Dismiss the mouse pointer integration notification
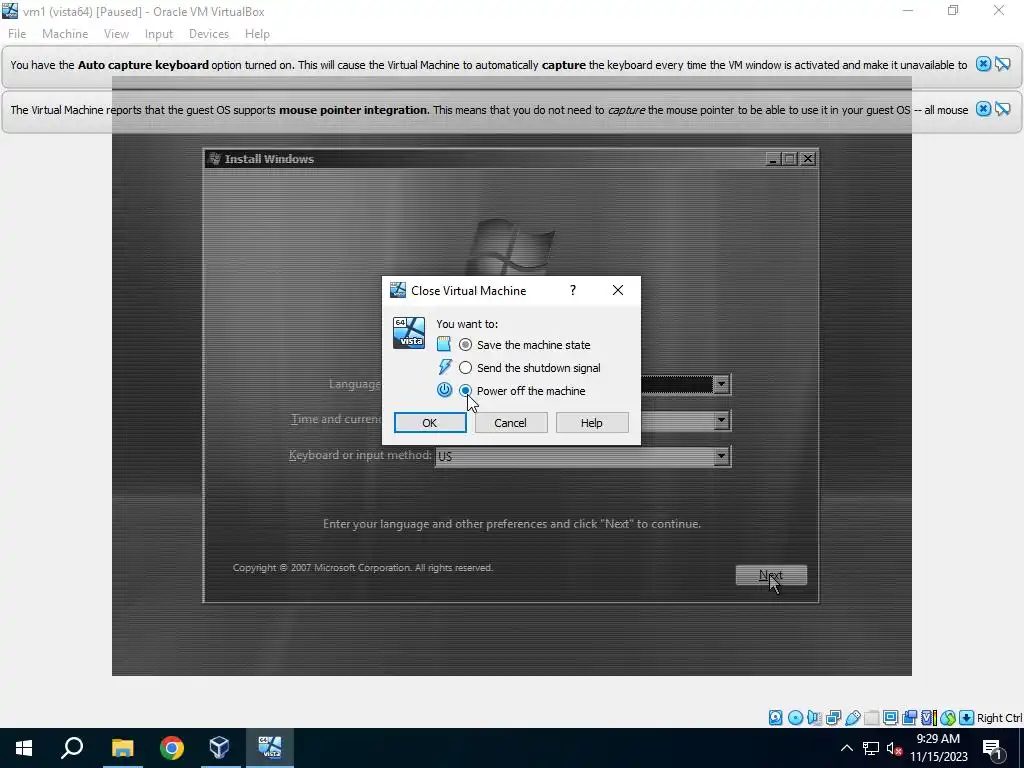 (x=983, y=109)
